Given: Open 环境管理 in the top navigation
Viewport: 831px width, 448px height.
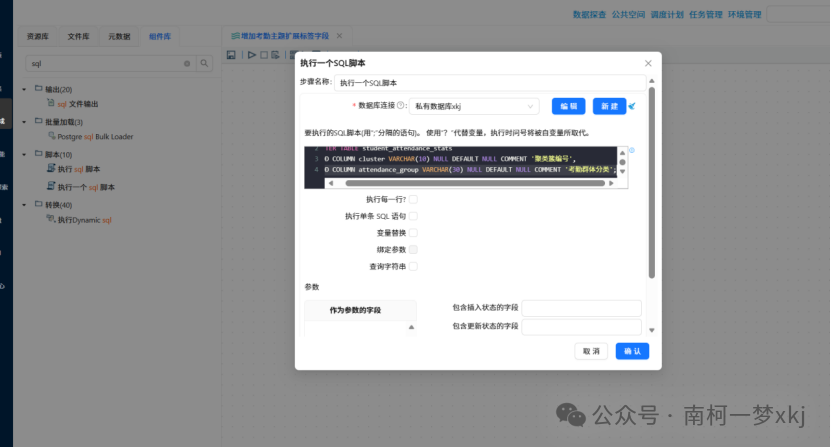Looking at the screenshot, I should [x=744, y=14].
